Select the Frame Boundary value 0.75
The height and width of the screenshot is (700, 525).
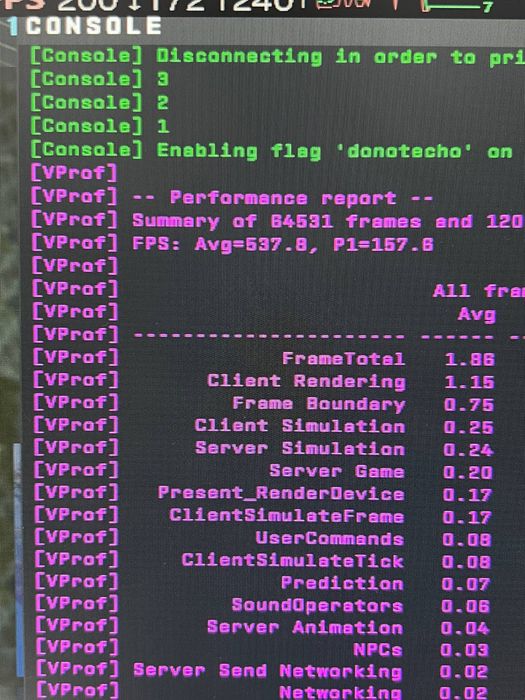469,404
